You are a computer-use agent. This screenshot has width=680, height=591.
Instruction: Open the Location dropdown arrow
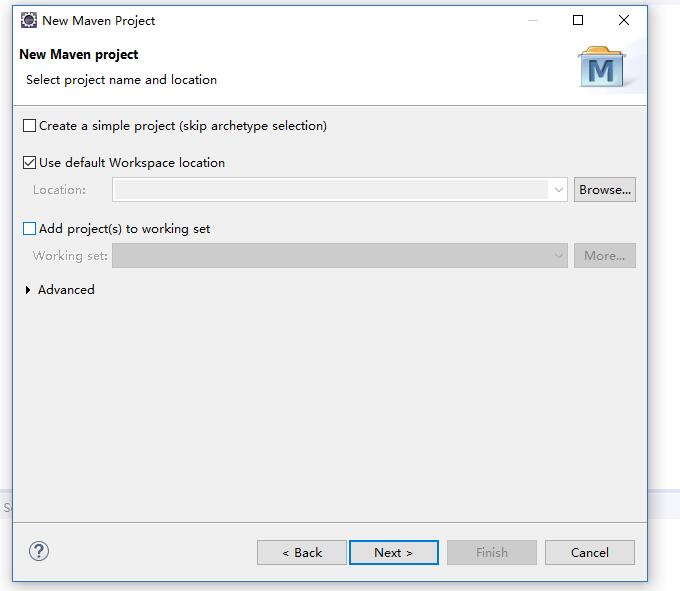[x=559, y=190]
